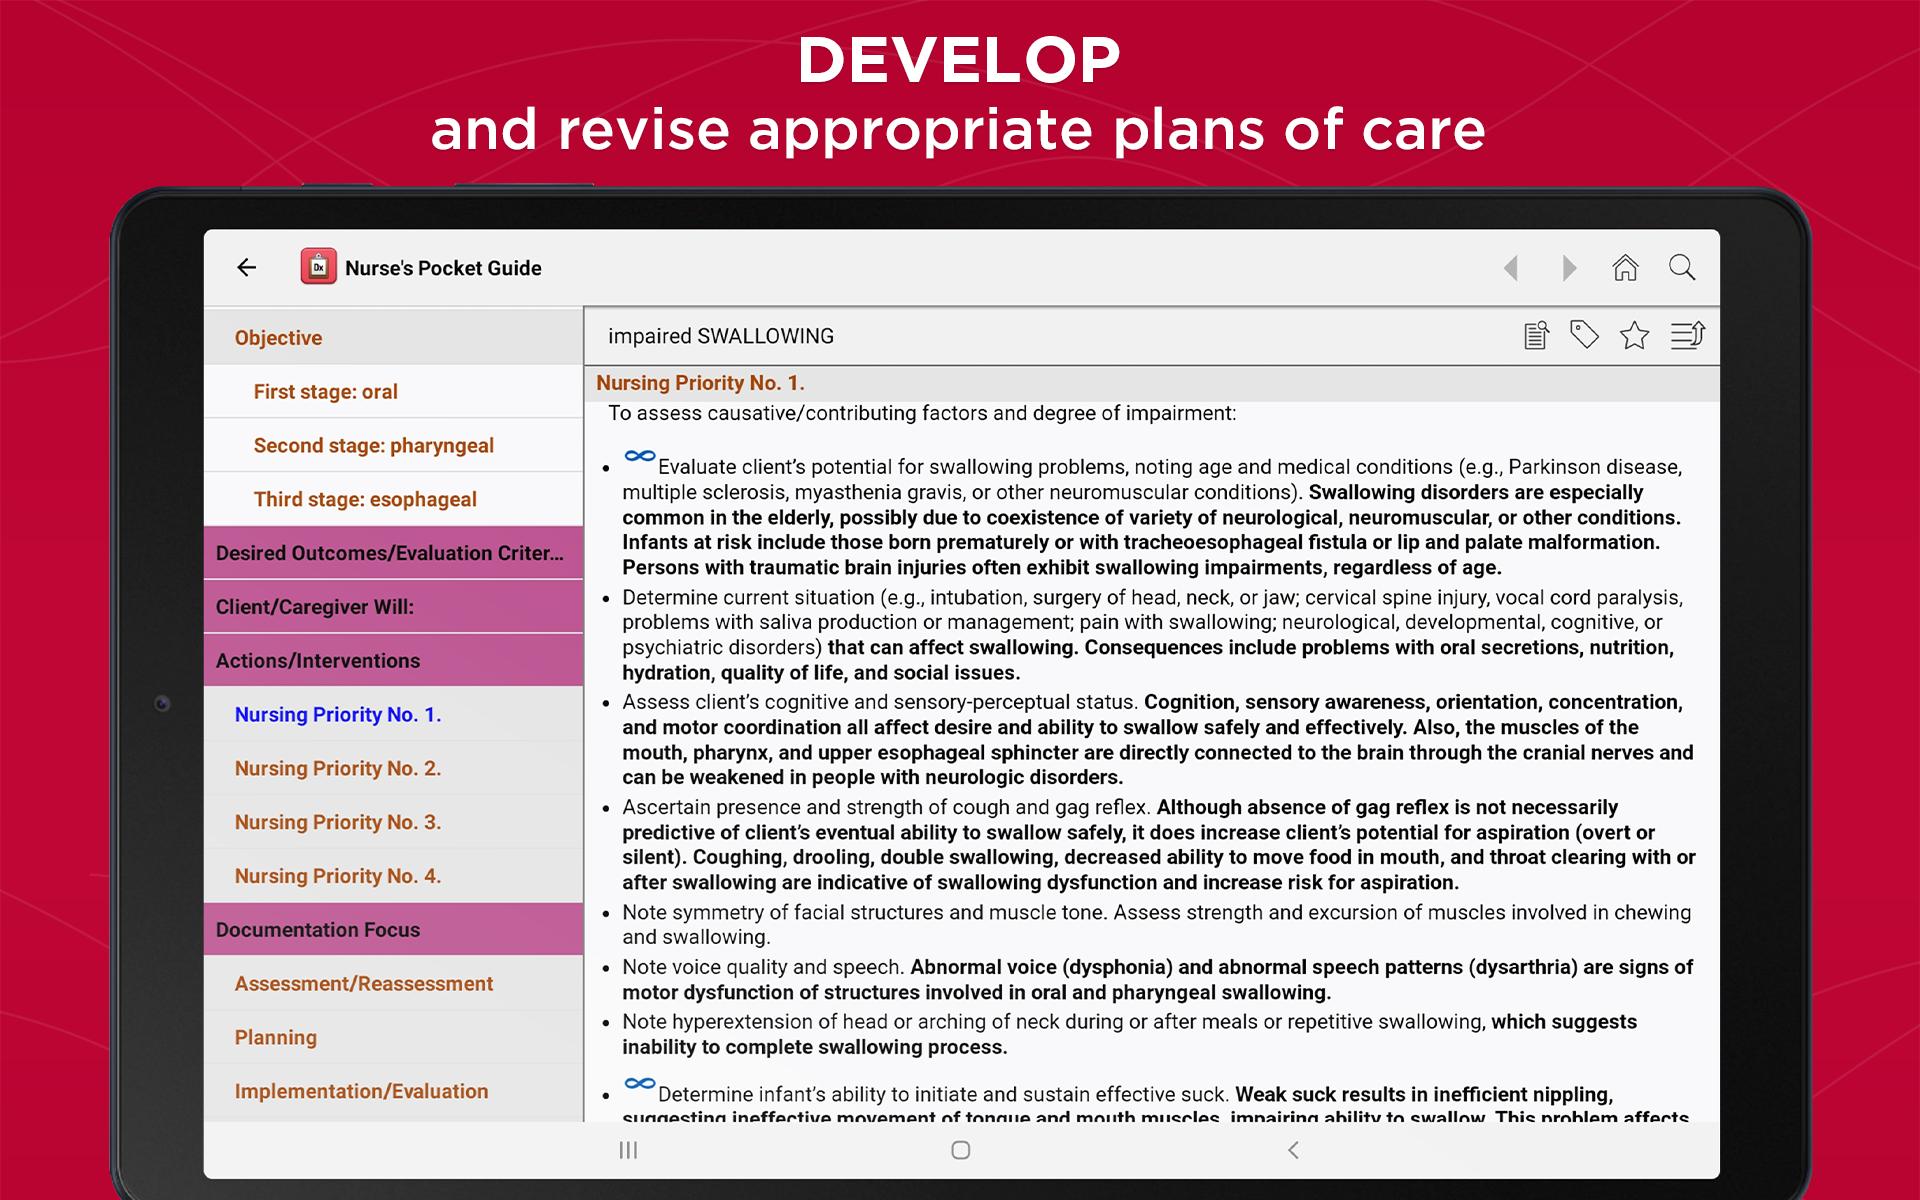
Task: Add a note with notes icon
Action: 1536,335
